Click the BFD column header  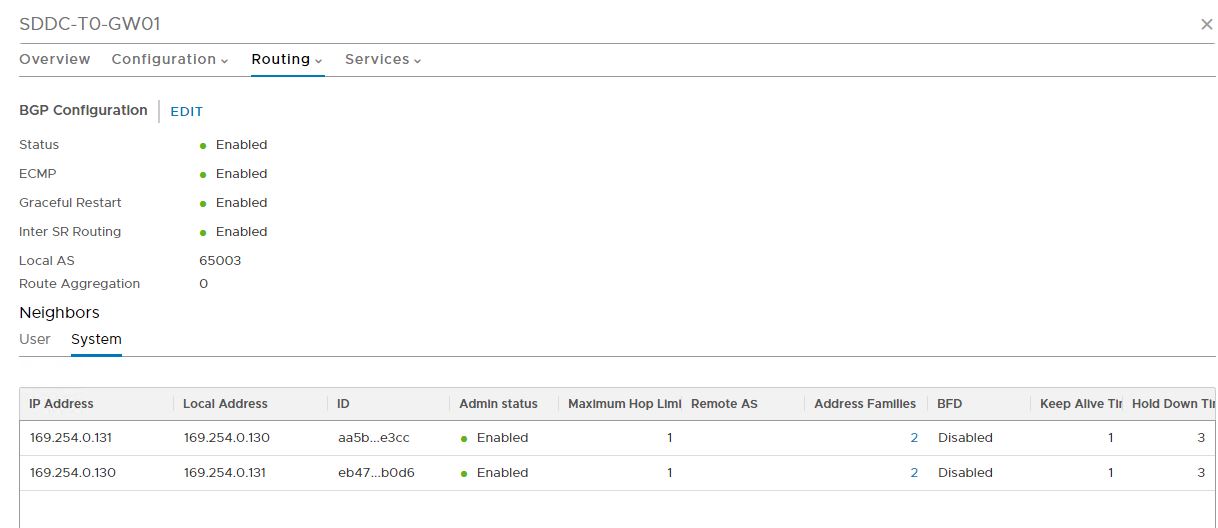(x=950, y=404)
